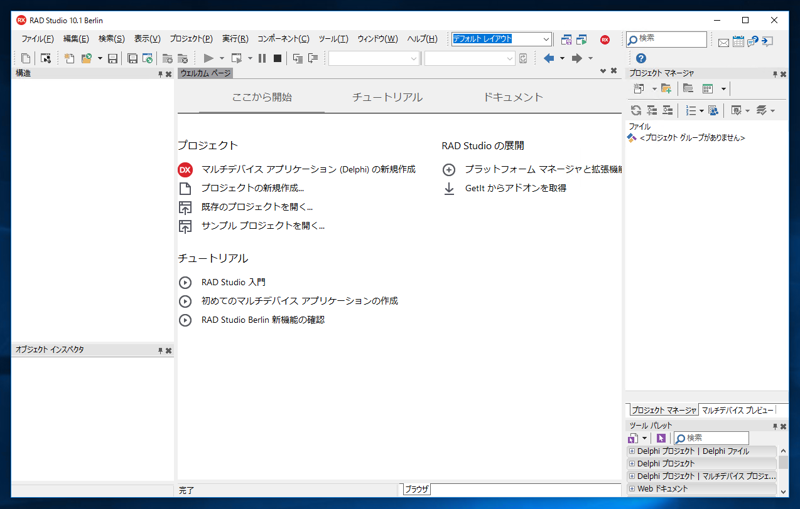Click the blue Help question mark icon
The width and height of the screenshot is (800, 509).
(641, 58)
